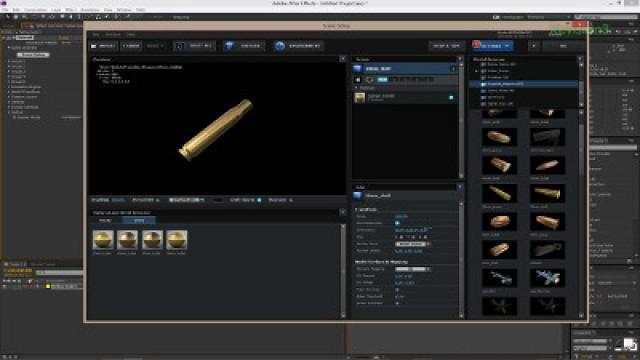
Task: Select the first gold material sphere
Action: [102, 240]
